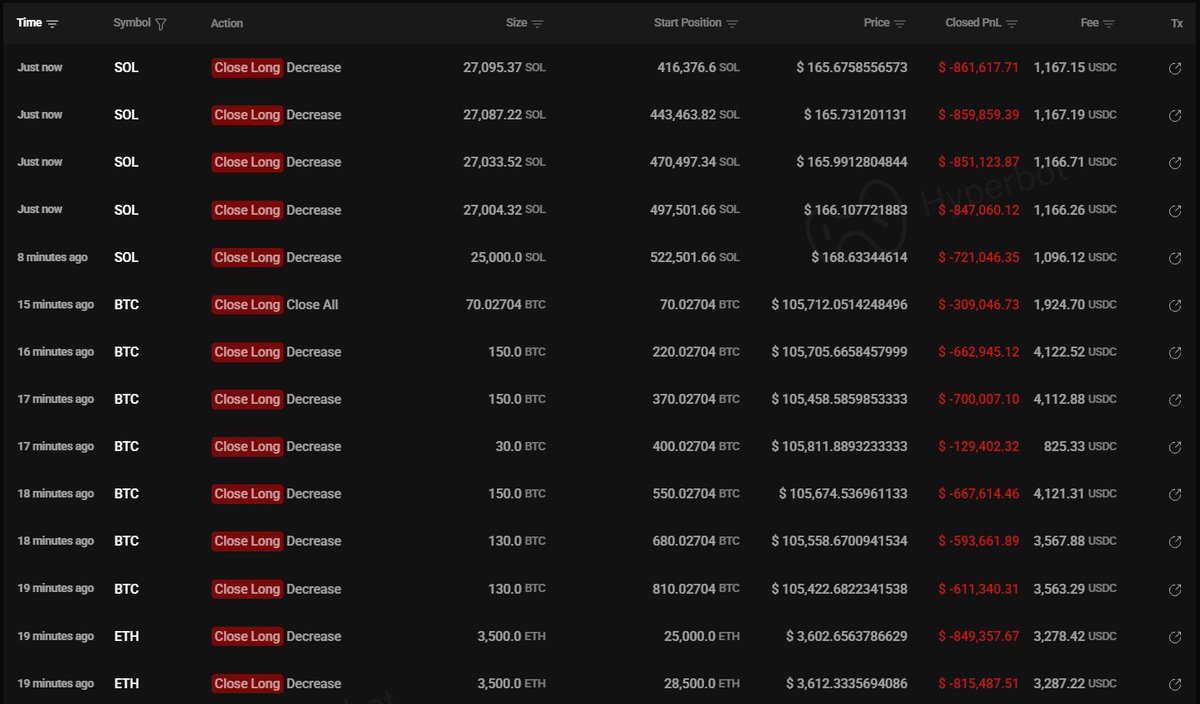Viewport: 1200px width, 704px height.
Task: Click the price $ 105,712.0514248496
Action: click(x=840, y=305)
